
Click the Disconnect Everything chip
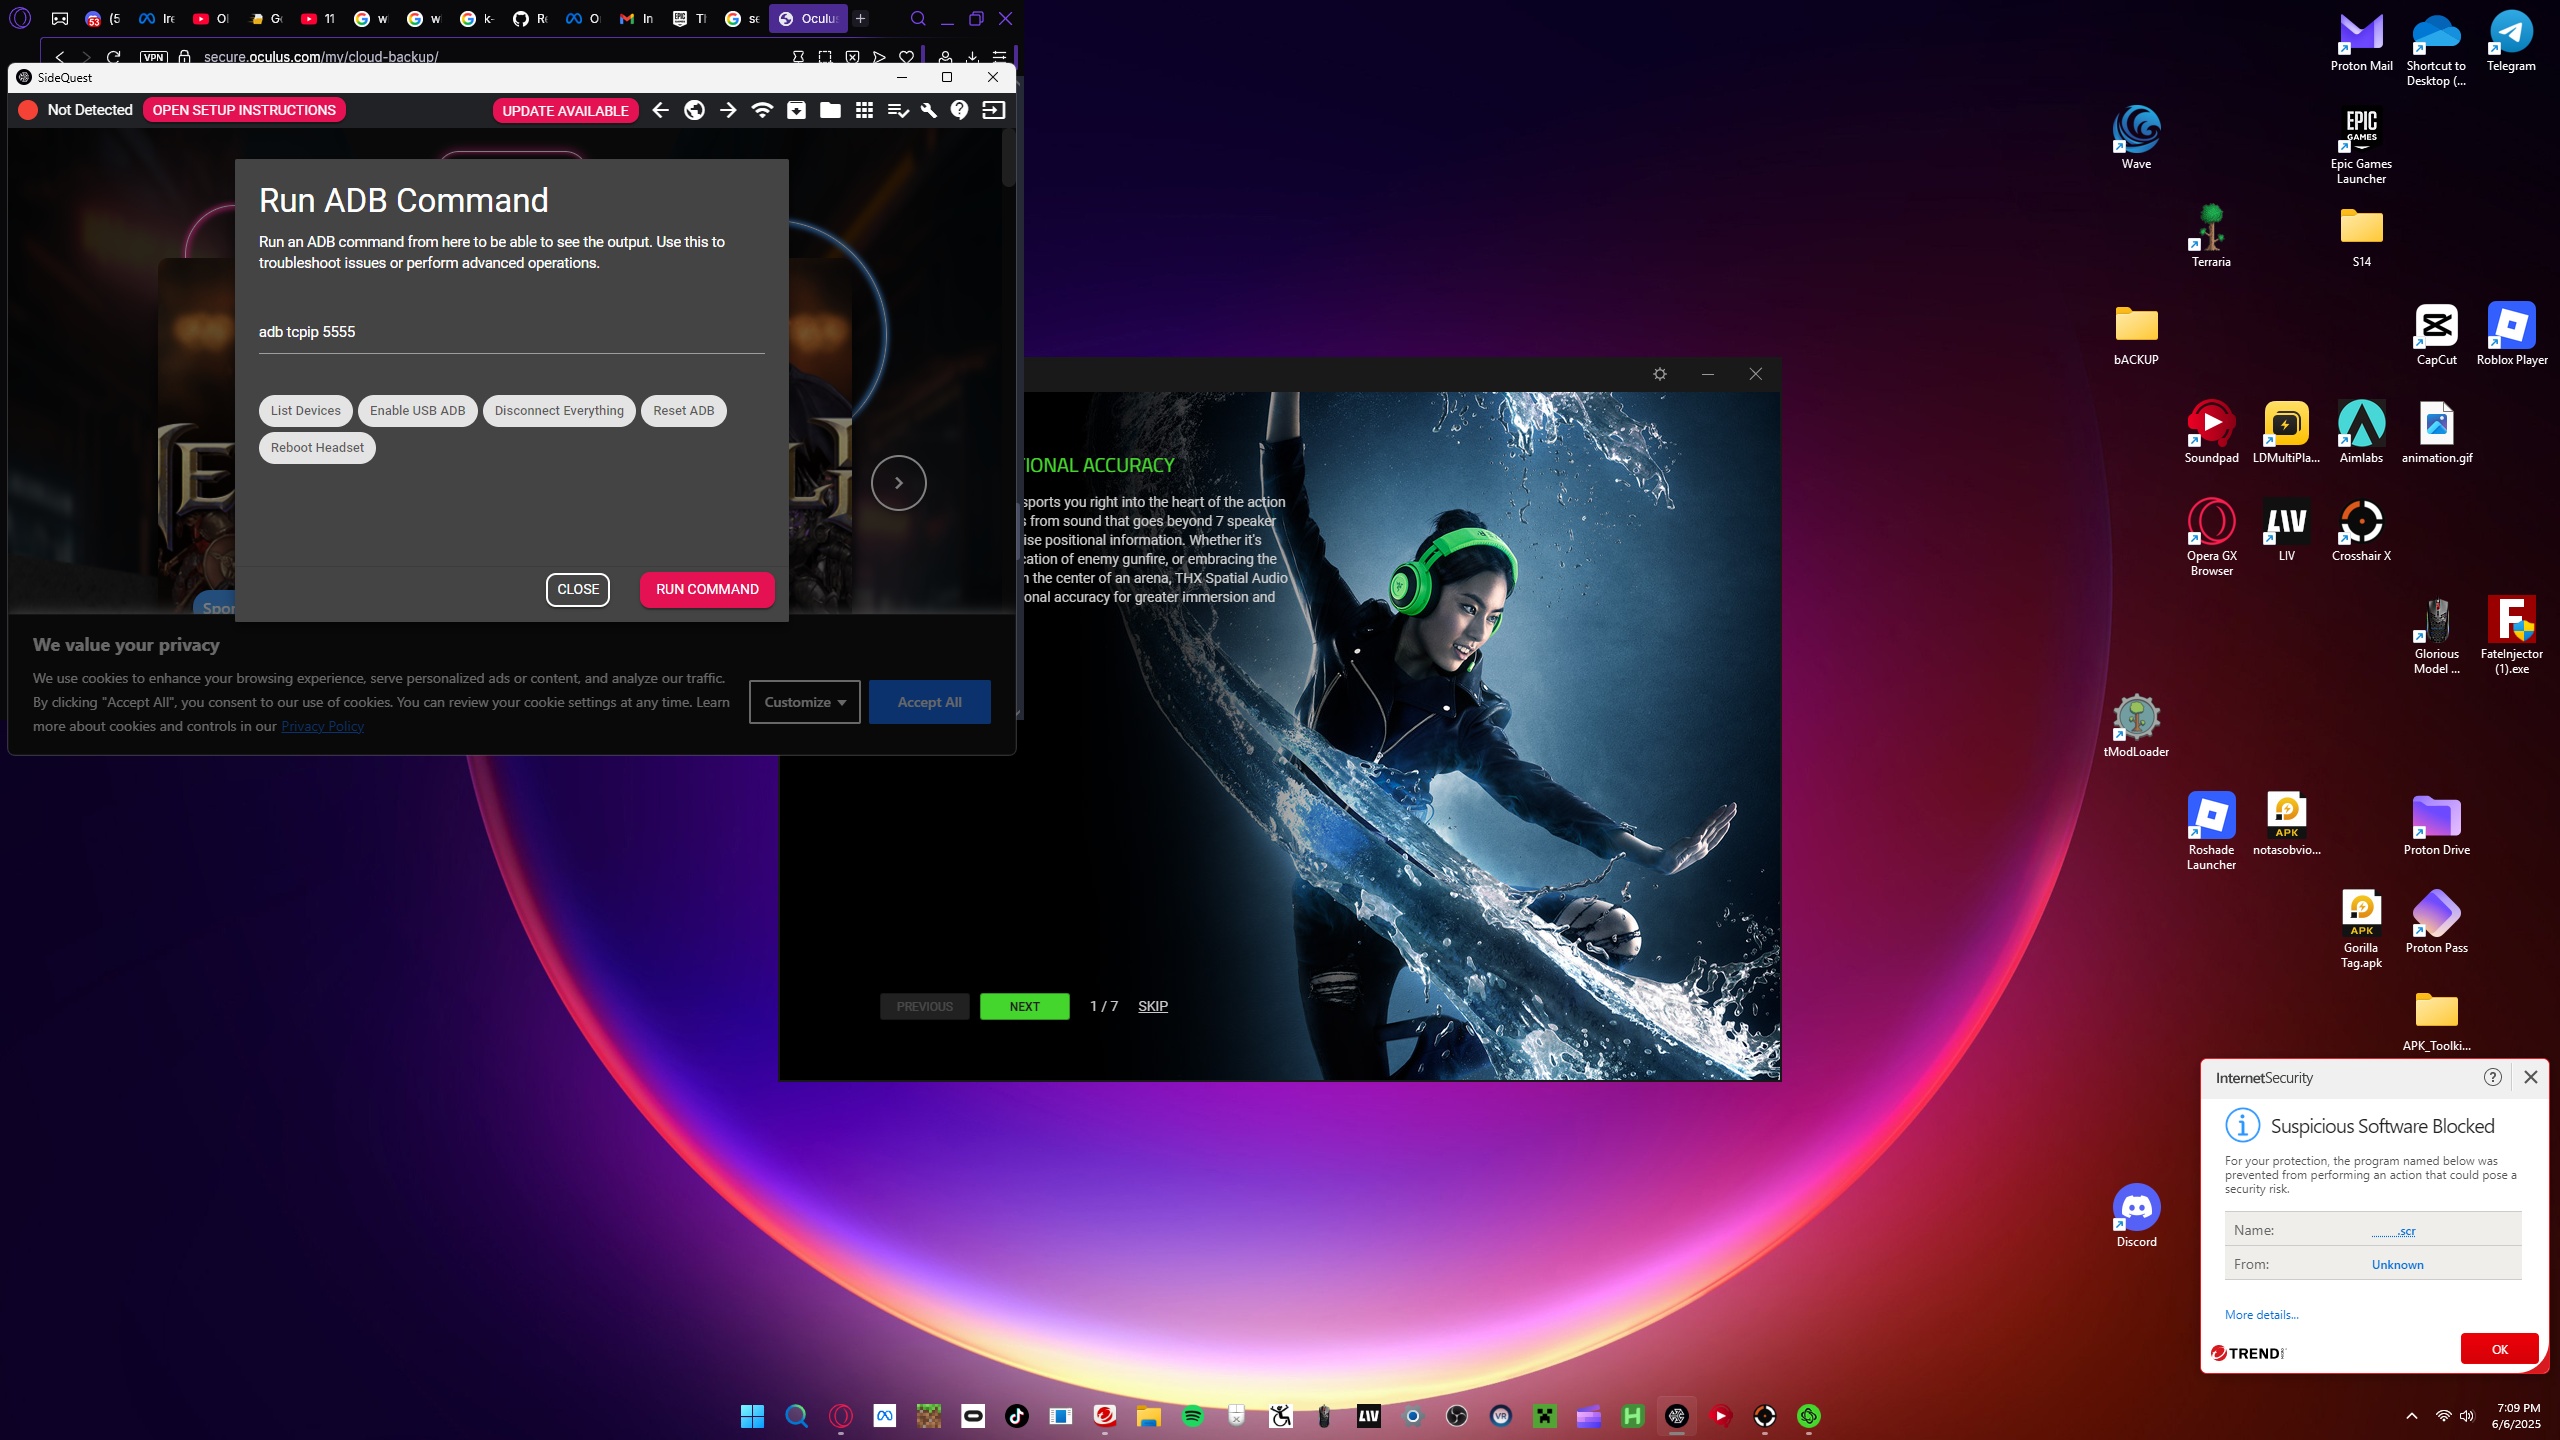[x=559, y=411]
